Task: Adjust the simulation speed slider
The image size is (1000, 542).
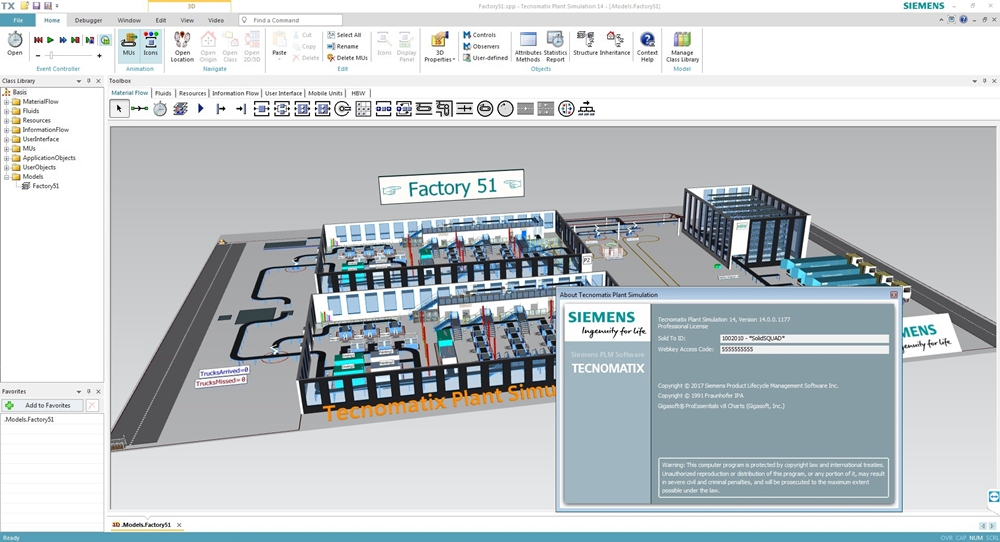Action: point(50,56)
